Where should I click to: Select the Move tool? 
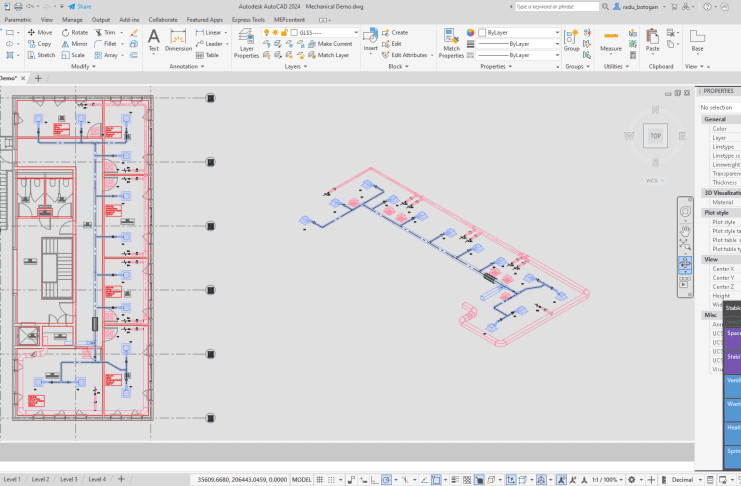tap(38, 32)
